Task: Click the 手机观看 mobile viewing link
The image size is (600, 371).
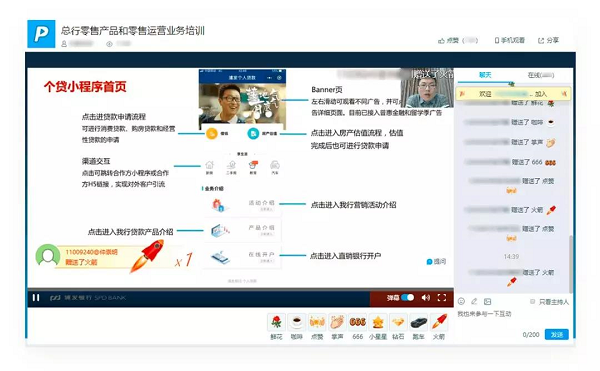Action: coord(509,40)
